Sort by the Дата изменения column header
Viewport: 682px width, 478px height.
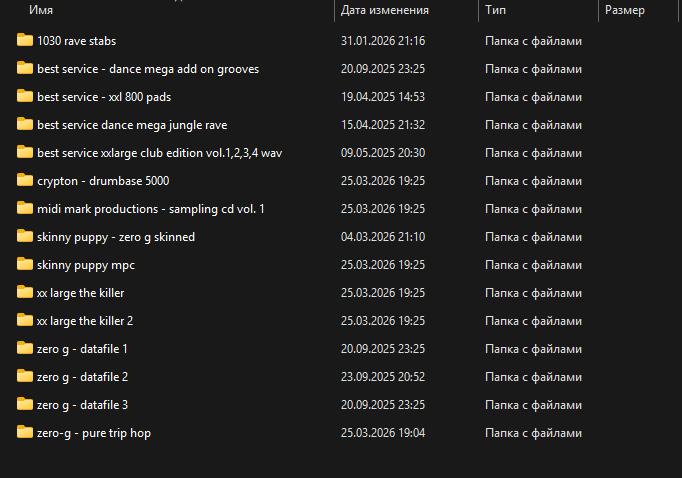385,10
